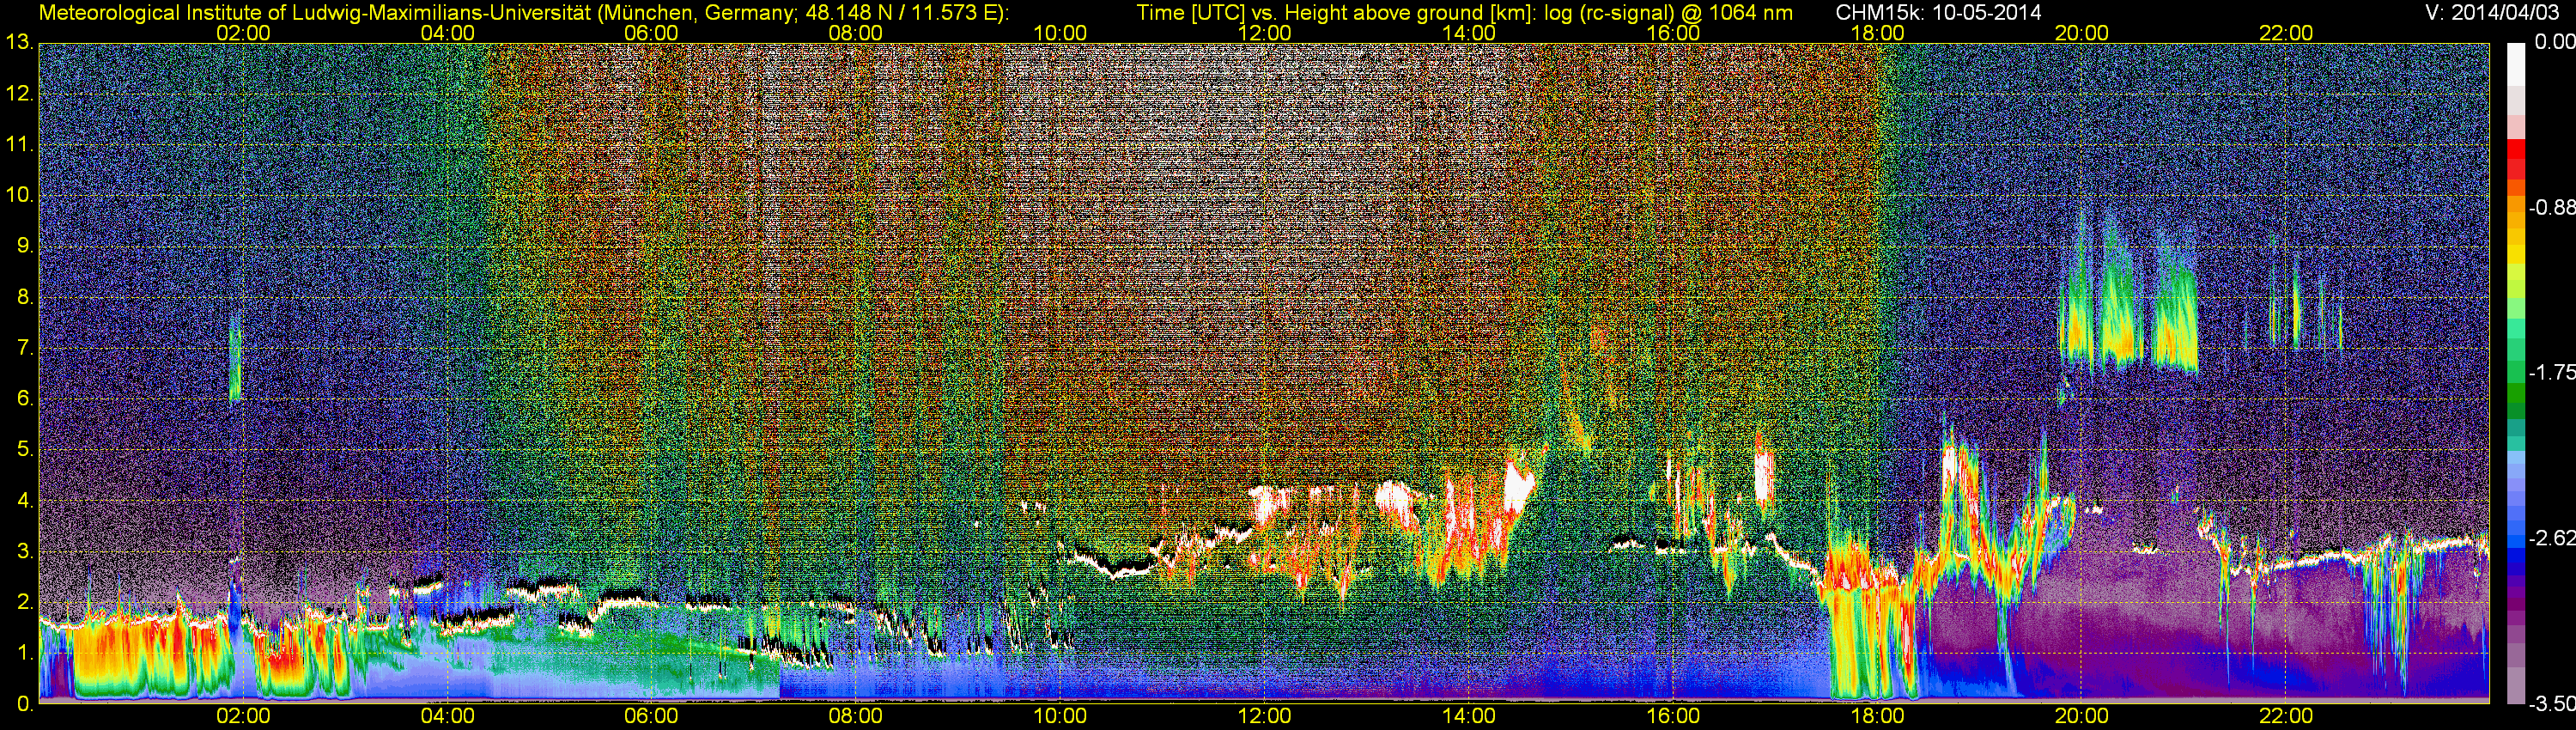Image resolution: width=2576 pixels, height=730 pixels.
Task: Click the 20:00 label on the bottom time axis
Action: pyautogui.click(x=2082, y=716)
